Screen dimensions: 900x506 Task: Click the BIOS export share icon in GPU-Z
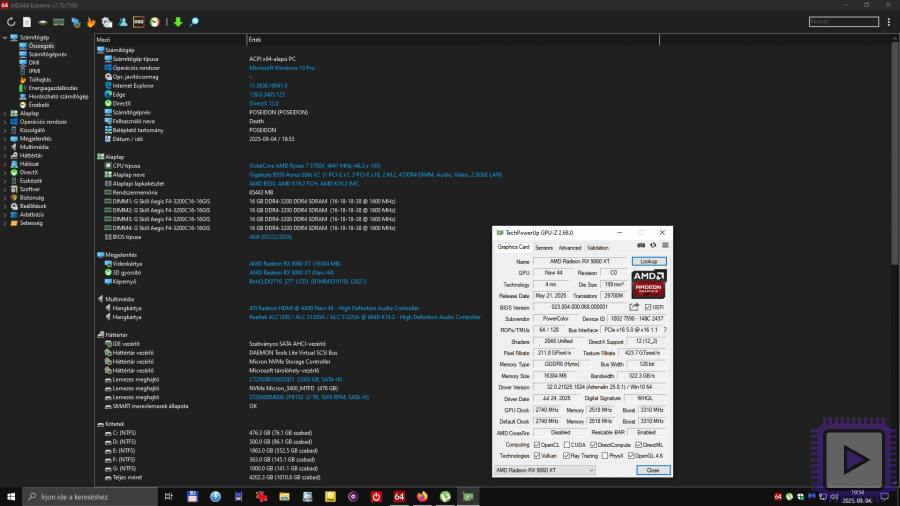[x=634, y=307]
